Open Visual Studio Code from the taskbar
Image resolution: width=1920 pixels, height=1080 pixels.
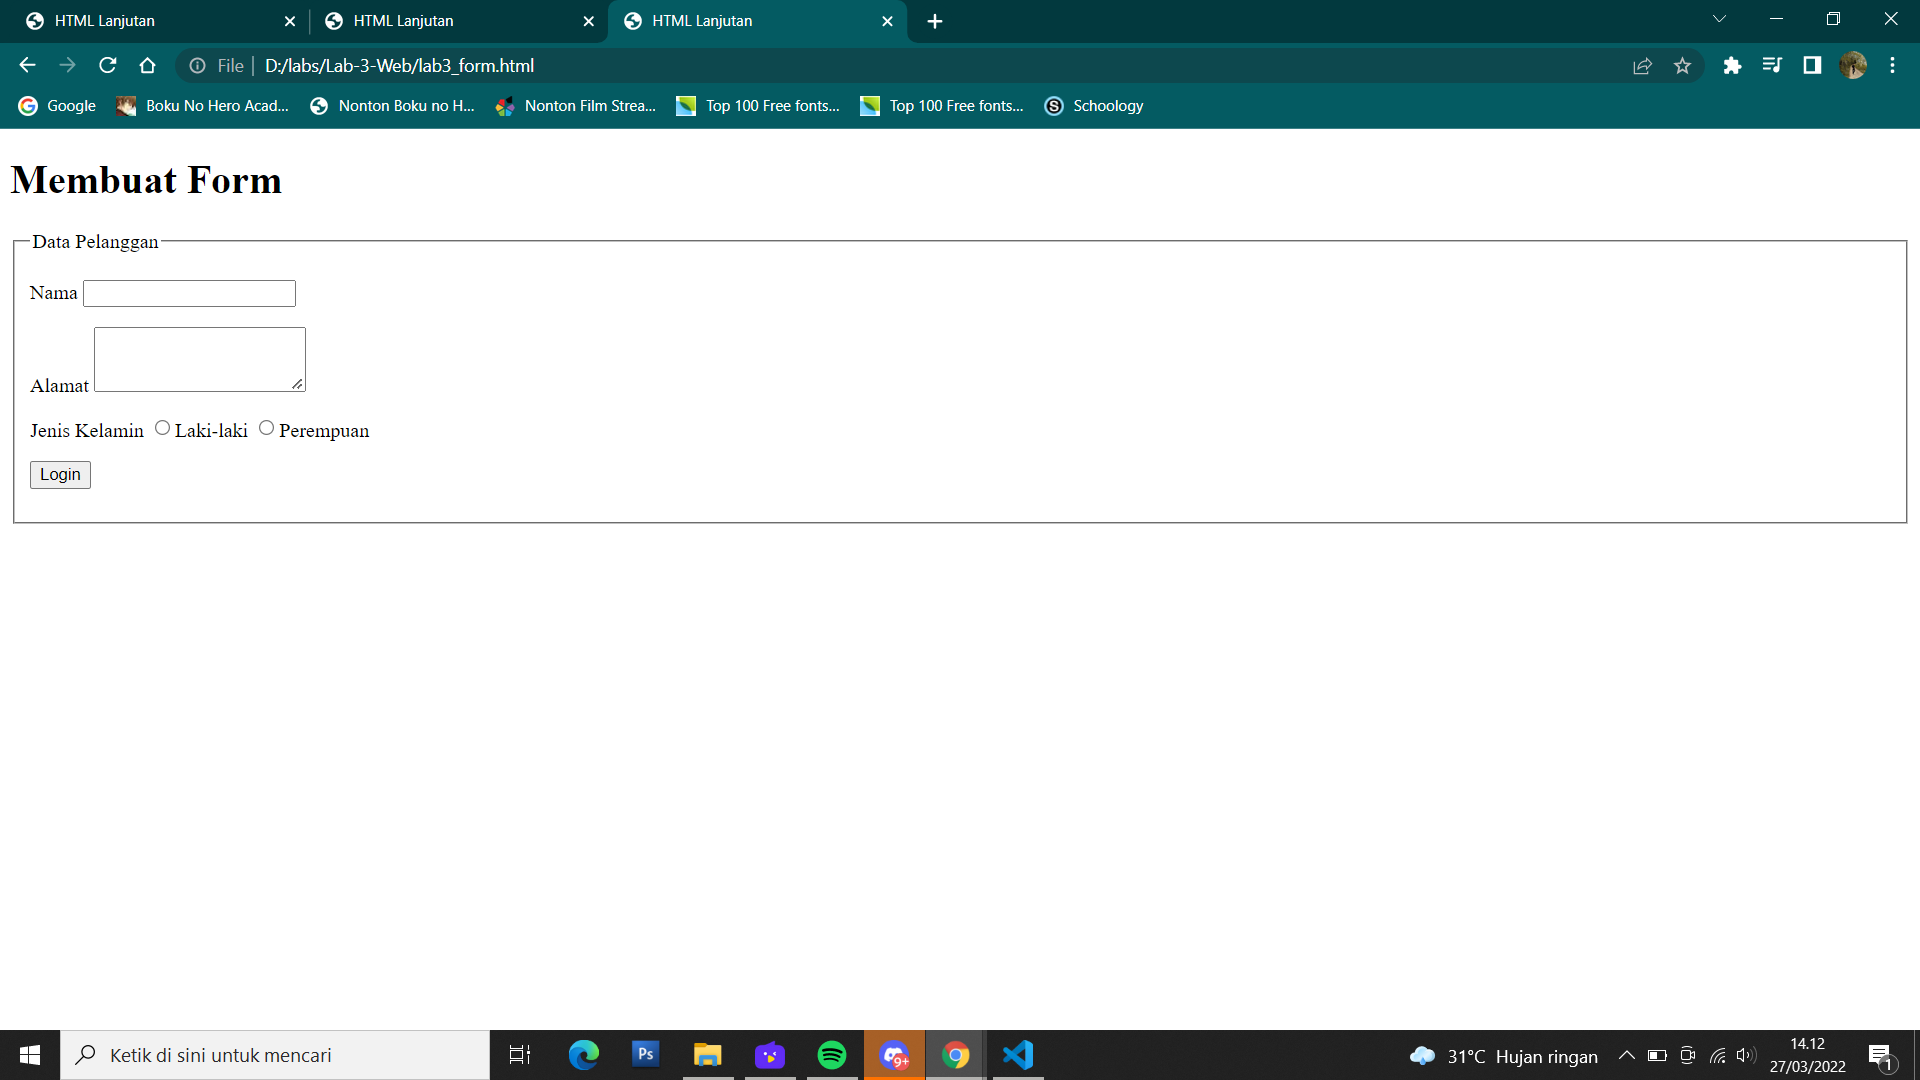click(x=1018, y=1054)
